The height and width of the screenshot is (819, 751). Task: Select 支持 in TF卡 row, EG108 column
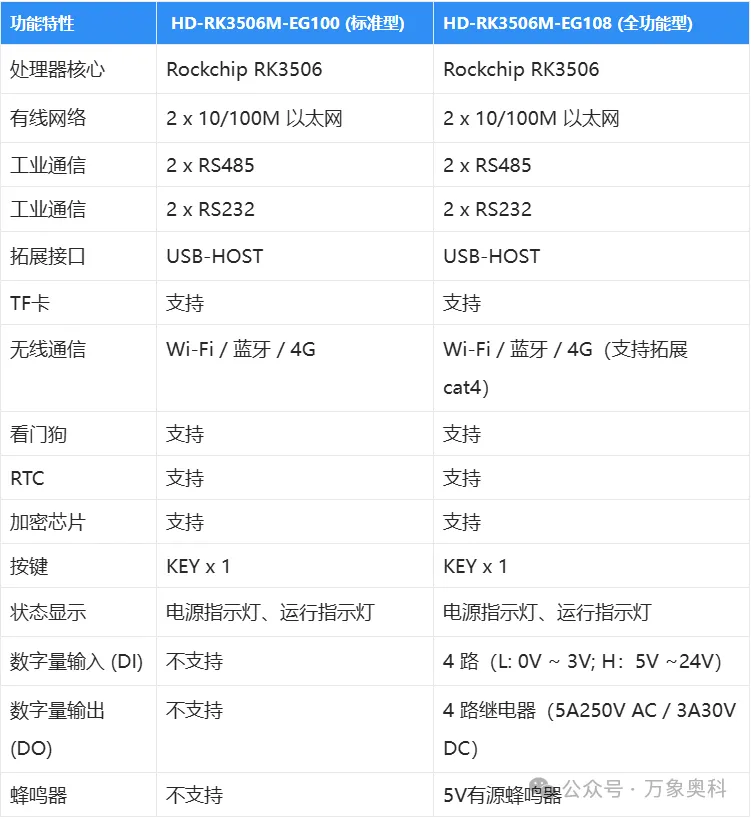pyautogui.click(x=462, y=303)
